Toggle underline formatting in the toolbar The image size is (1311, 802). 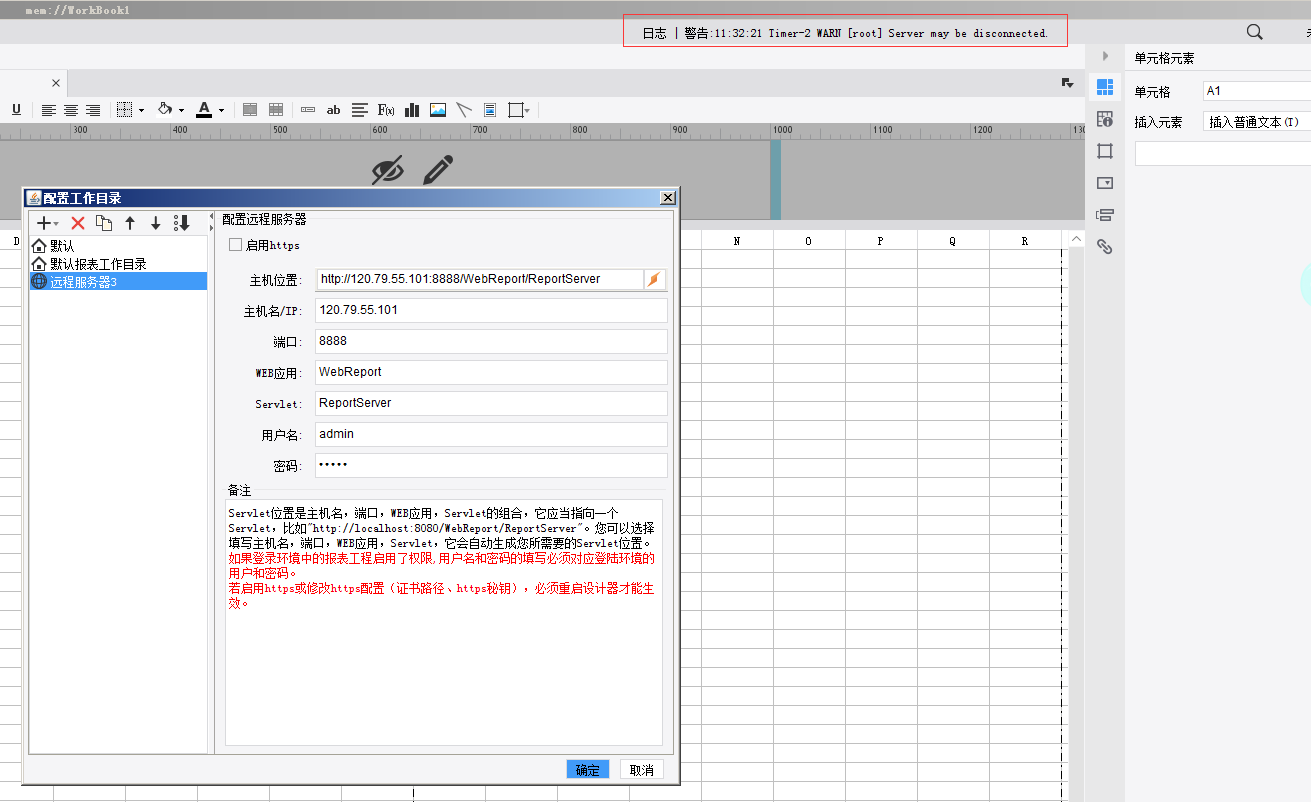pos(16,110)
